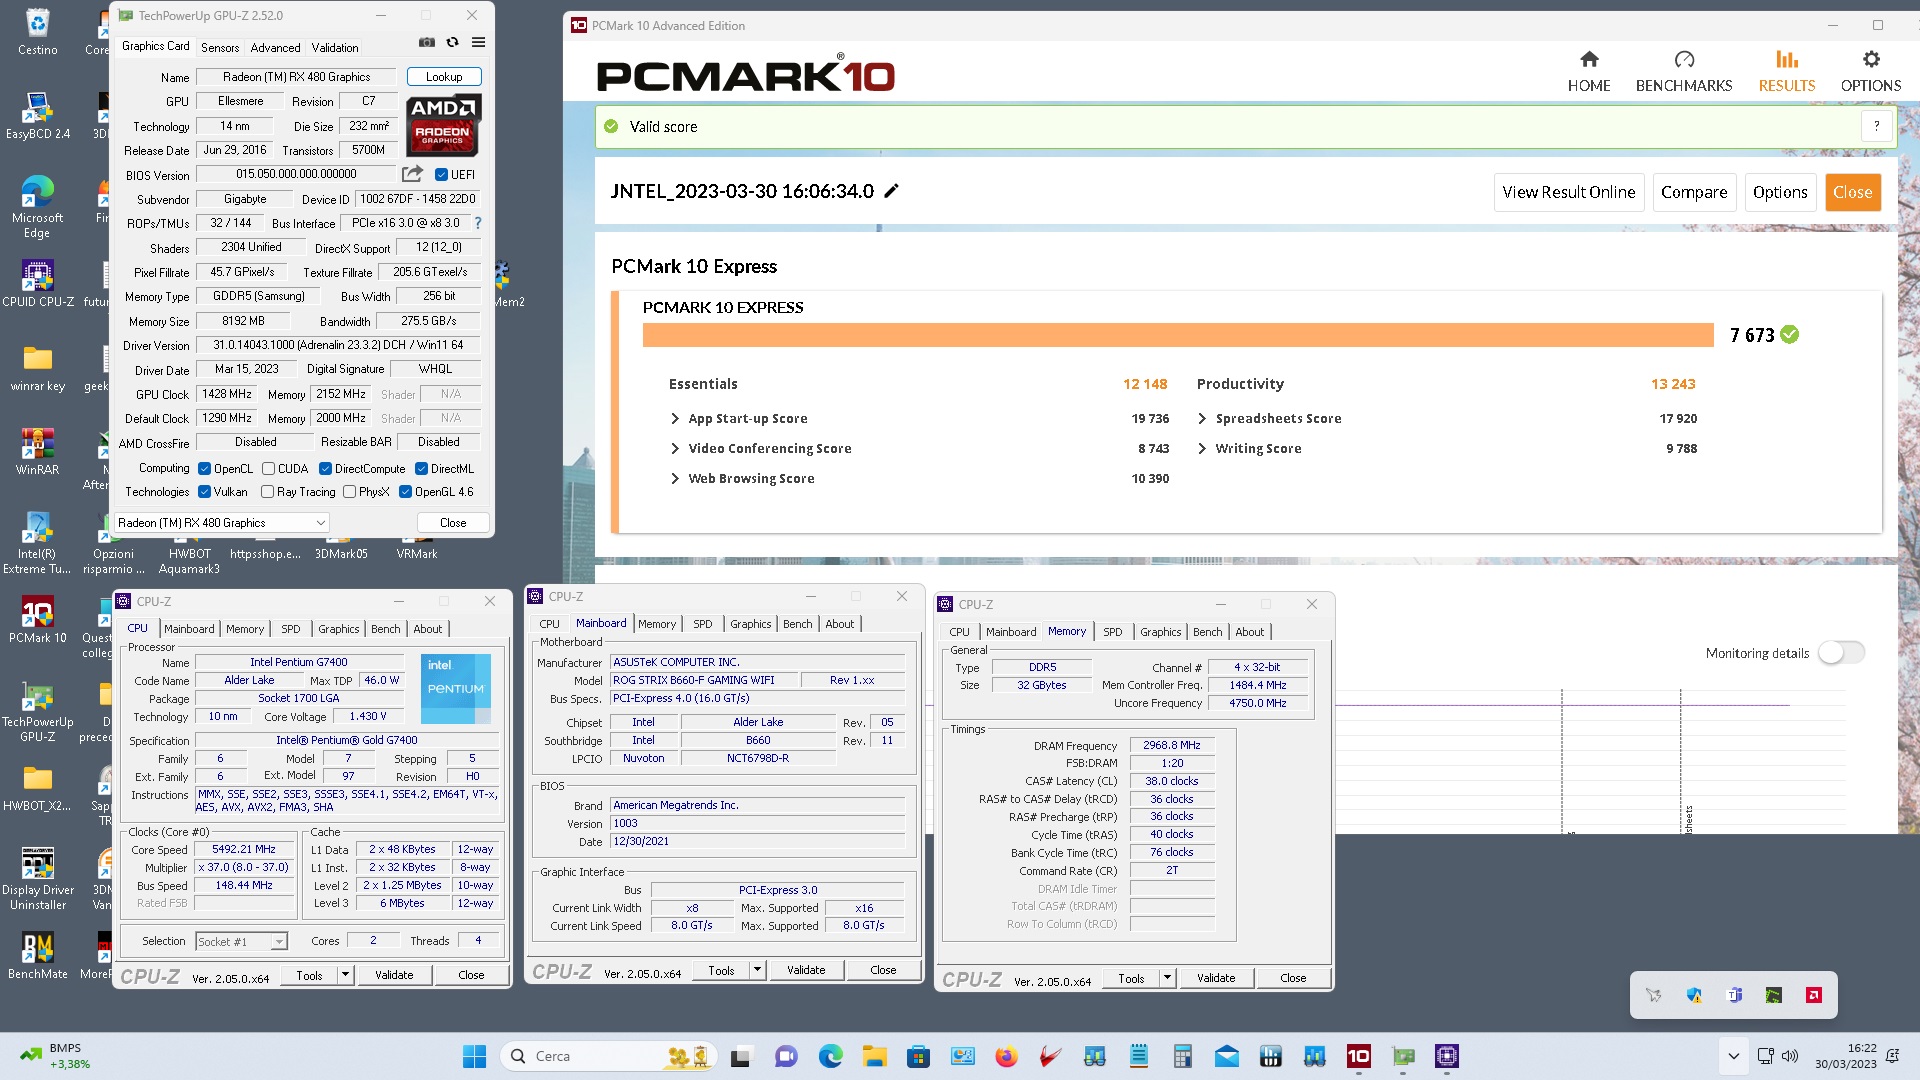Expand Writing Score details
The width and height of the screenshot is (1920, 1080).
(x=1202, y=449)
